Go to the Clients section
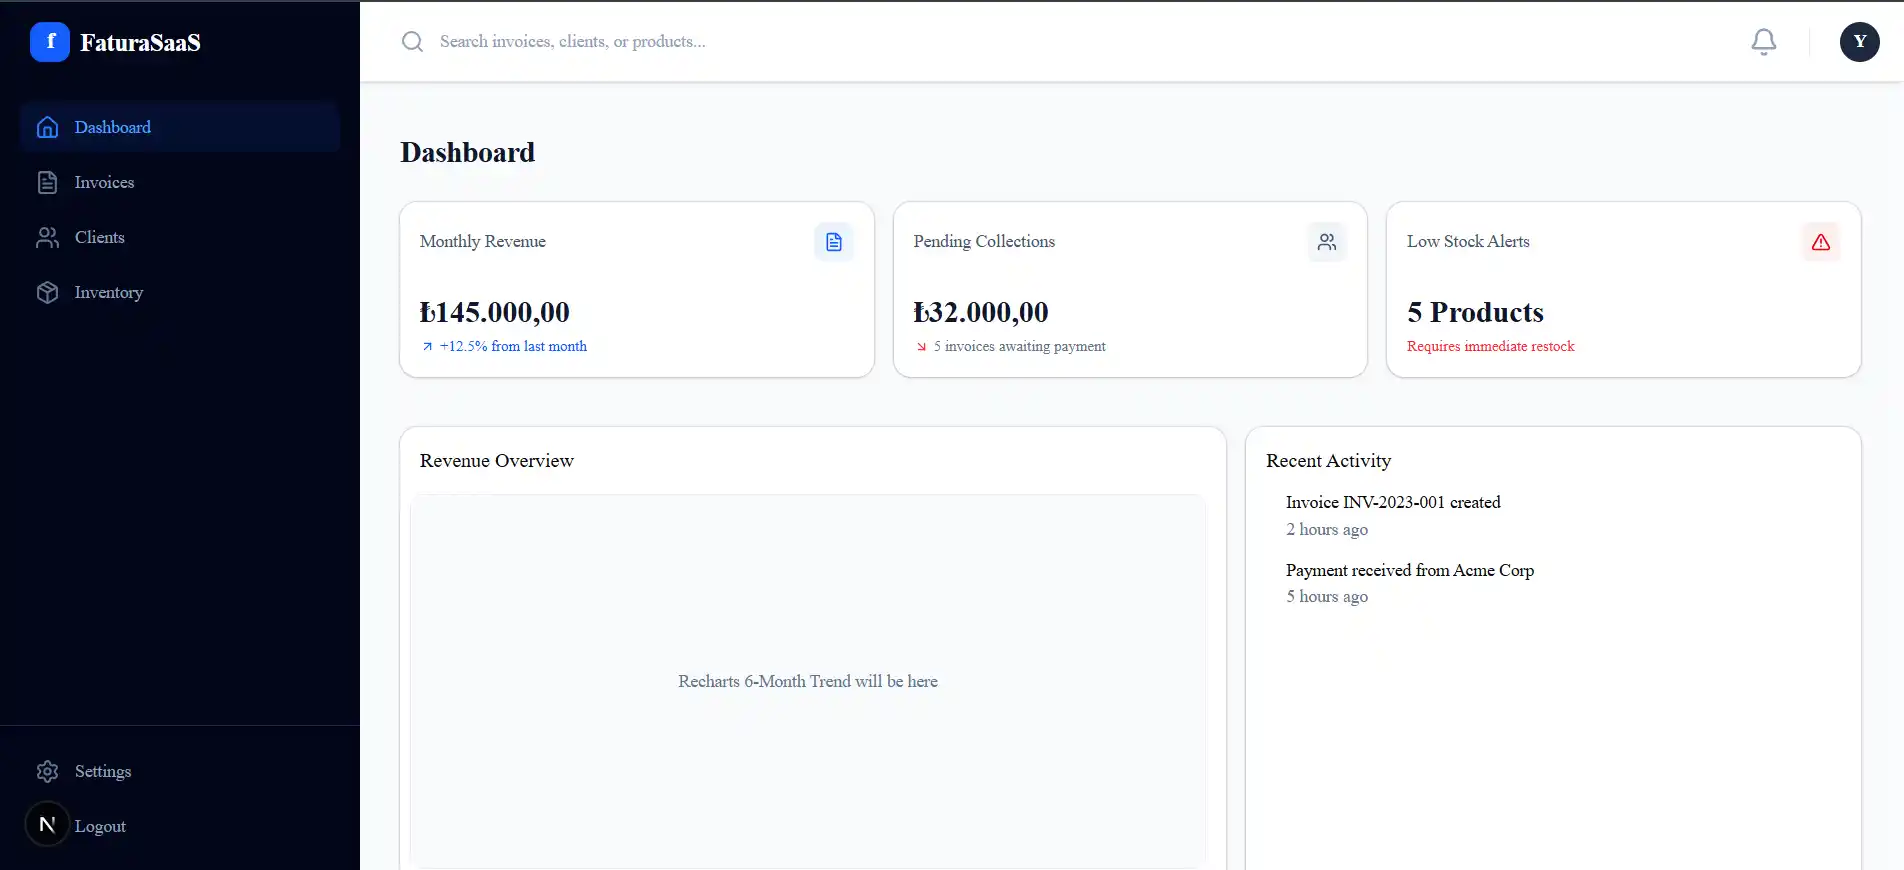Image resolution: width=1904 pixels, height=870 pixels. pyautogui.click(x=180, y=237)
